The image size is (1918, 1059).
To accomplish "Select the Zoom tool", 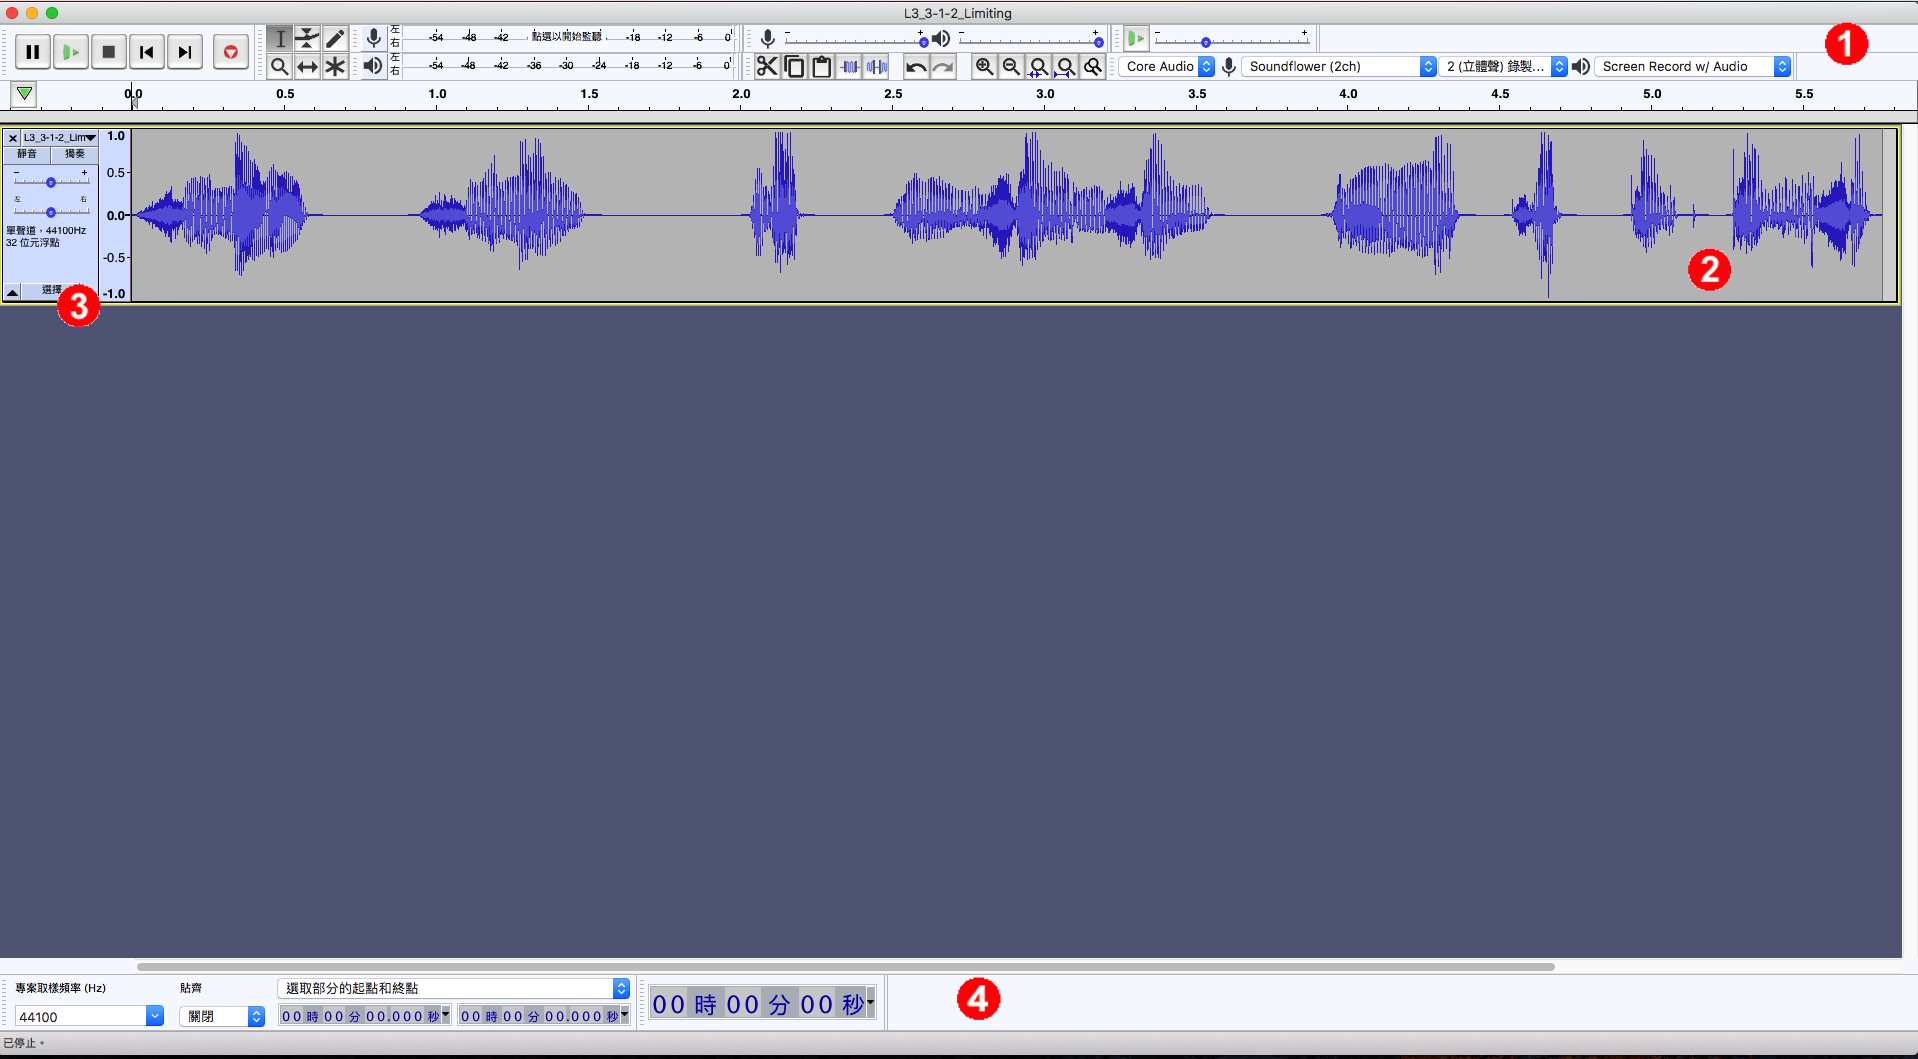I will click(x=280, y=66).
